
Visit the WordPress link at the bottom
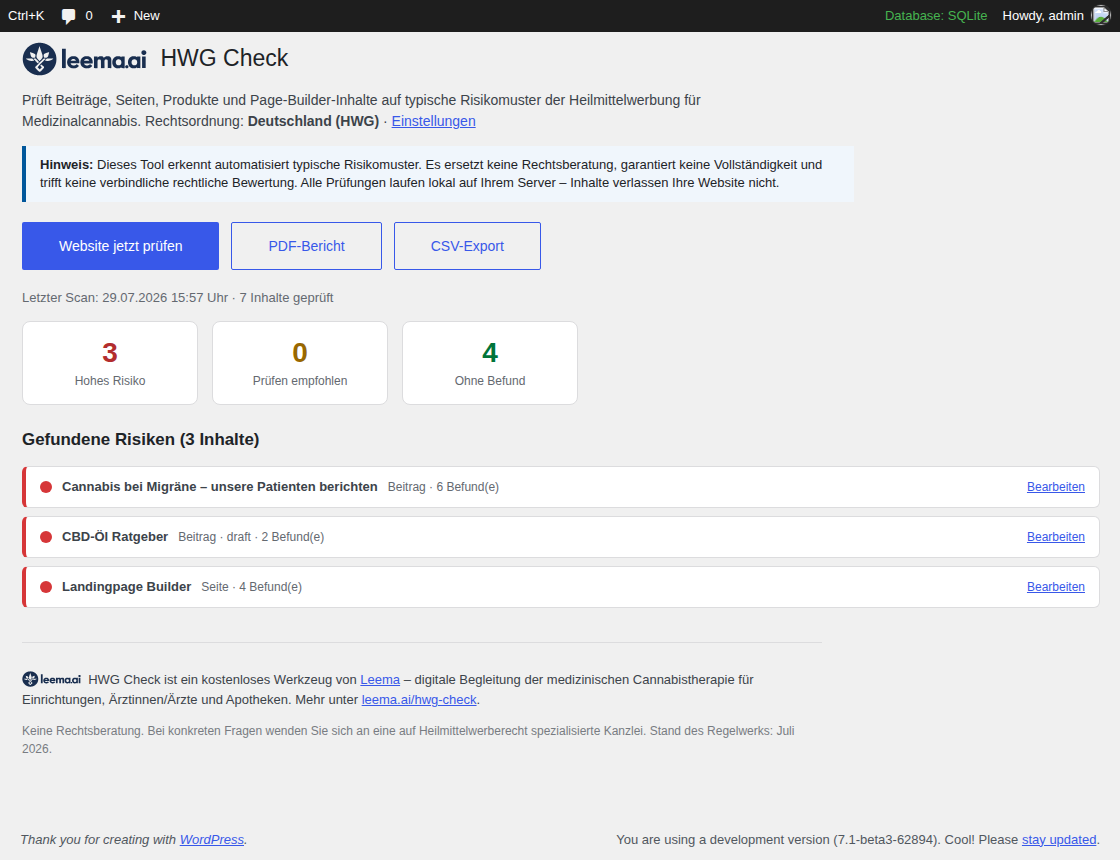211,839
